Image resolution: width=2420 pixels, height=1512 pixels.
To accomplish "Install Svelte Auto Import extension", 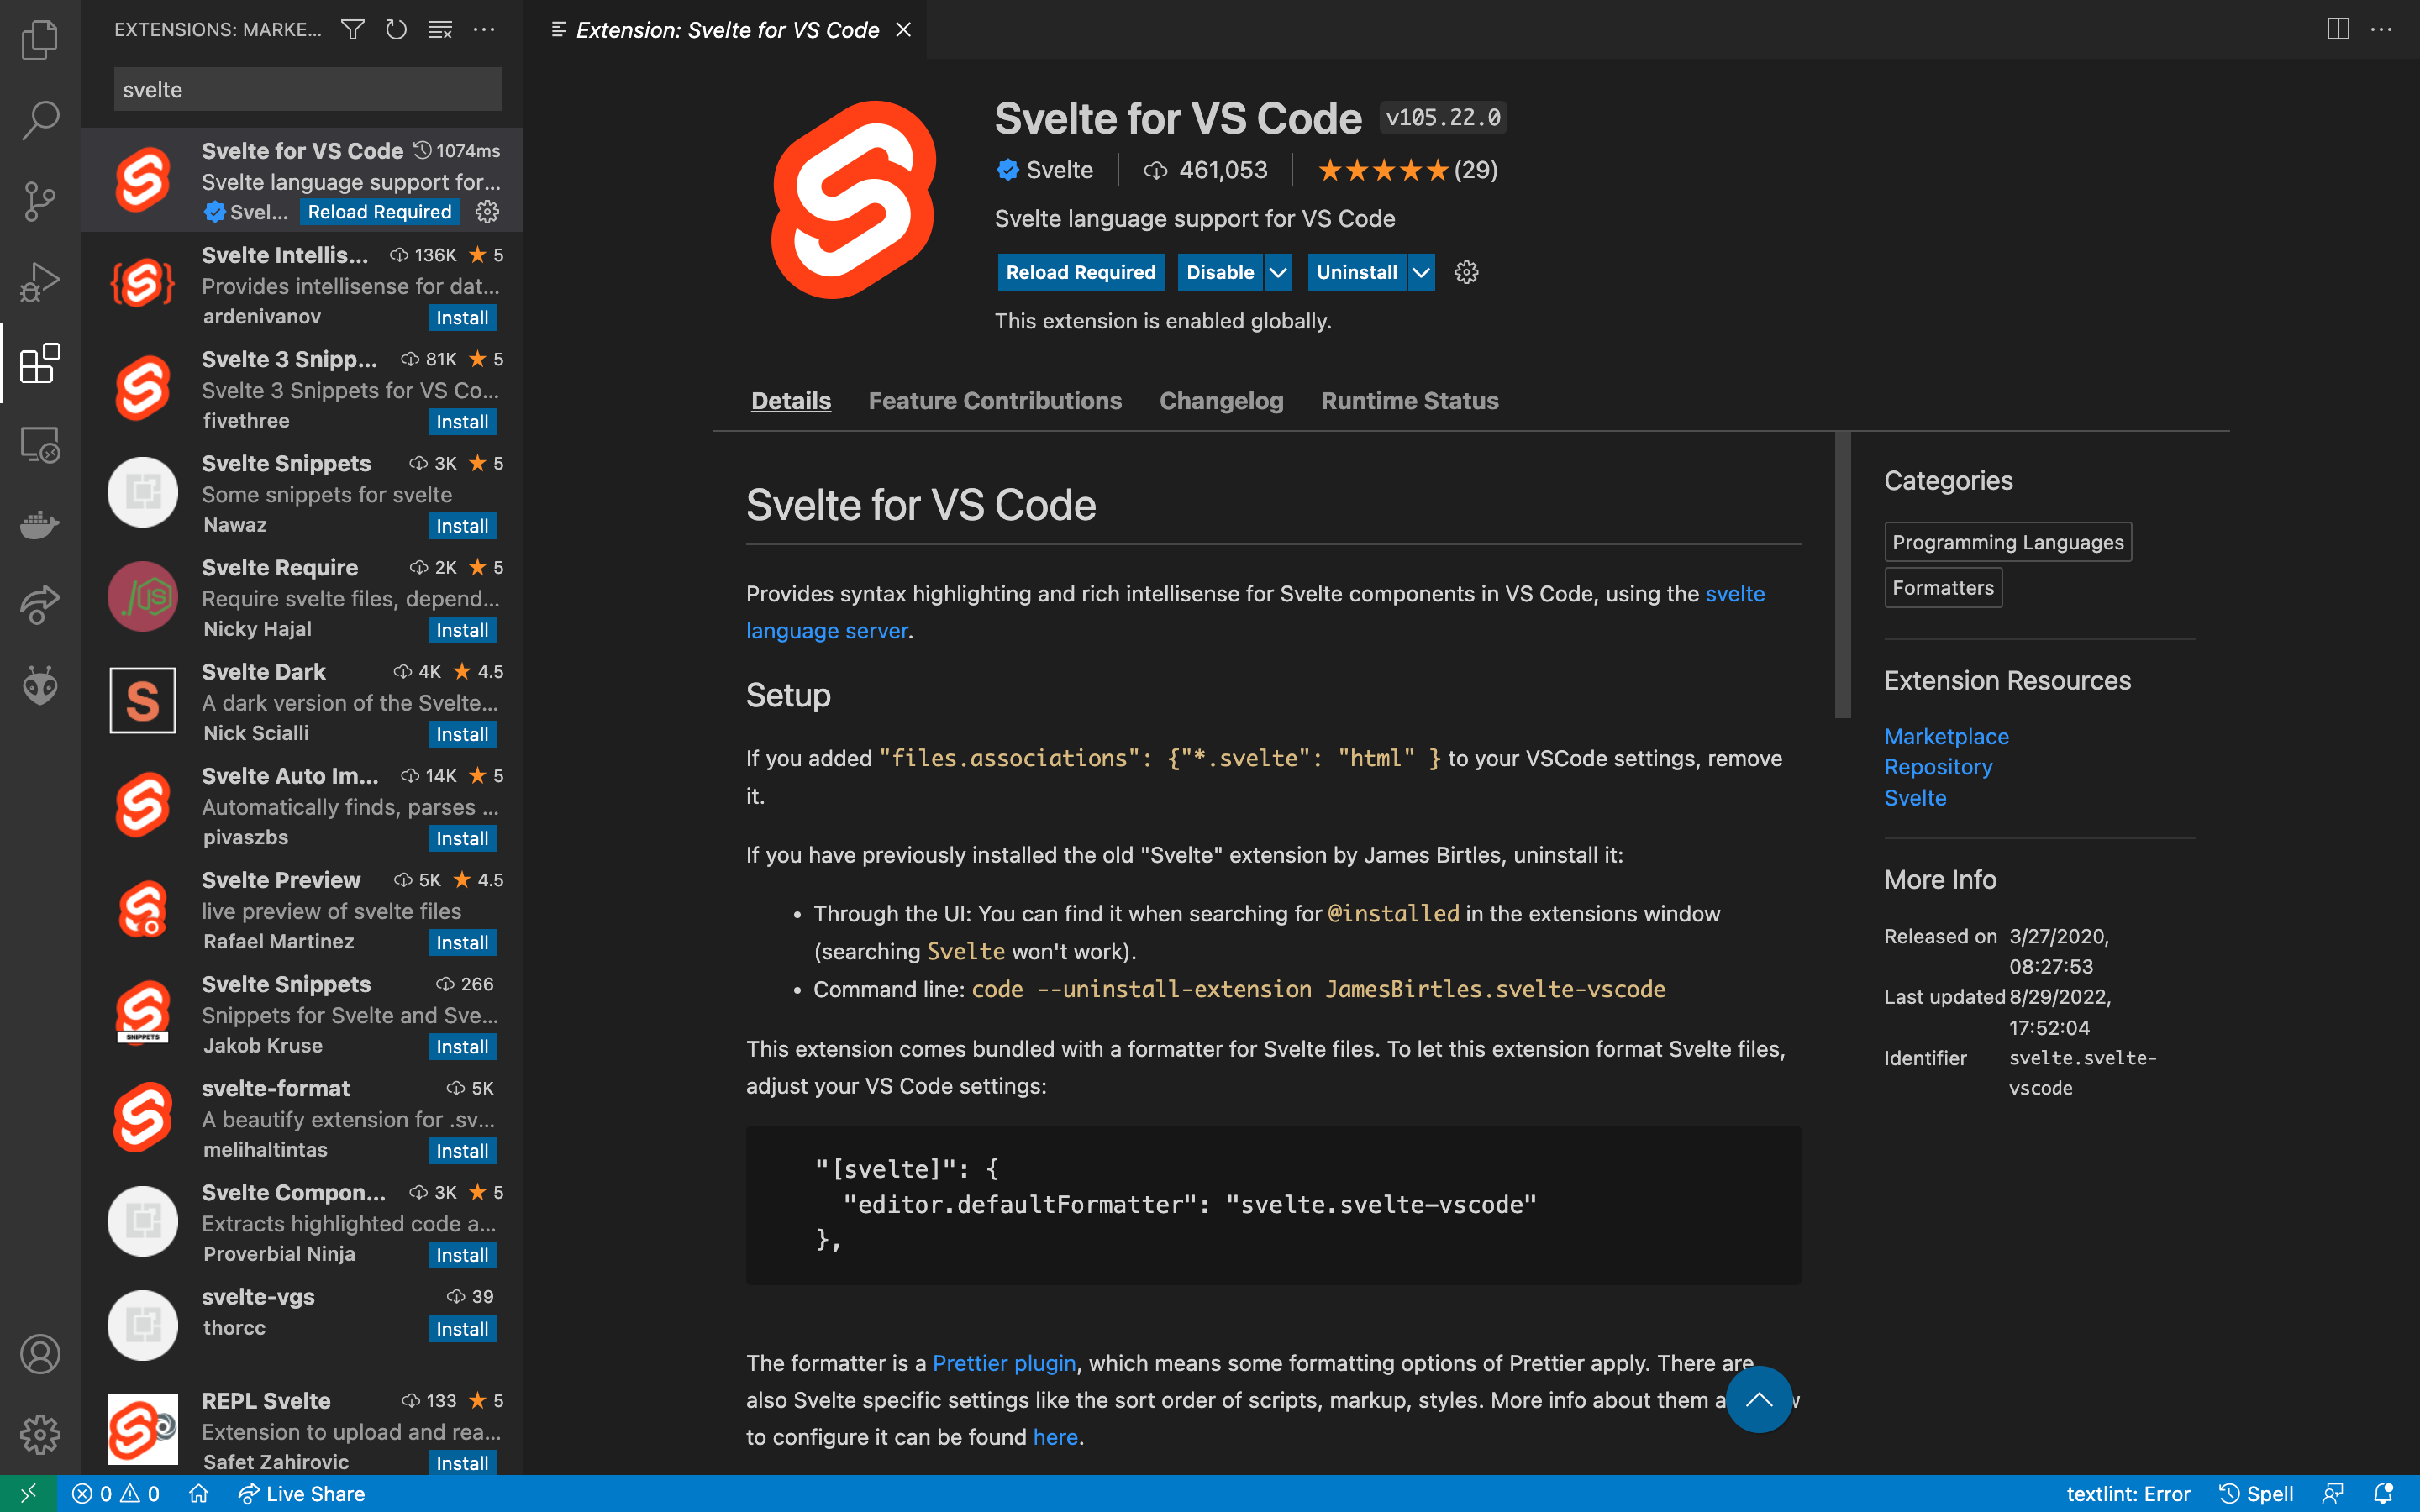I will point(462,838).
